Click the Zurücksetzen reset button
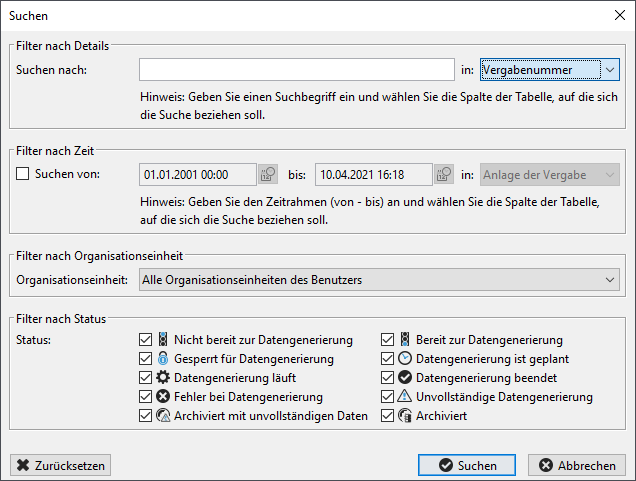This screenshot has height=481, width=636. point(60,465)
